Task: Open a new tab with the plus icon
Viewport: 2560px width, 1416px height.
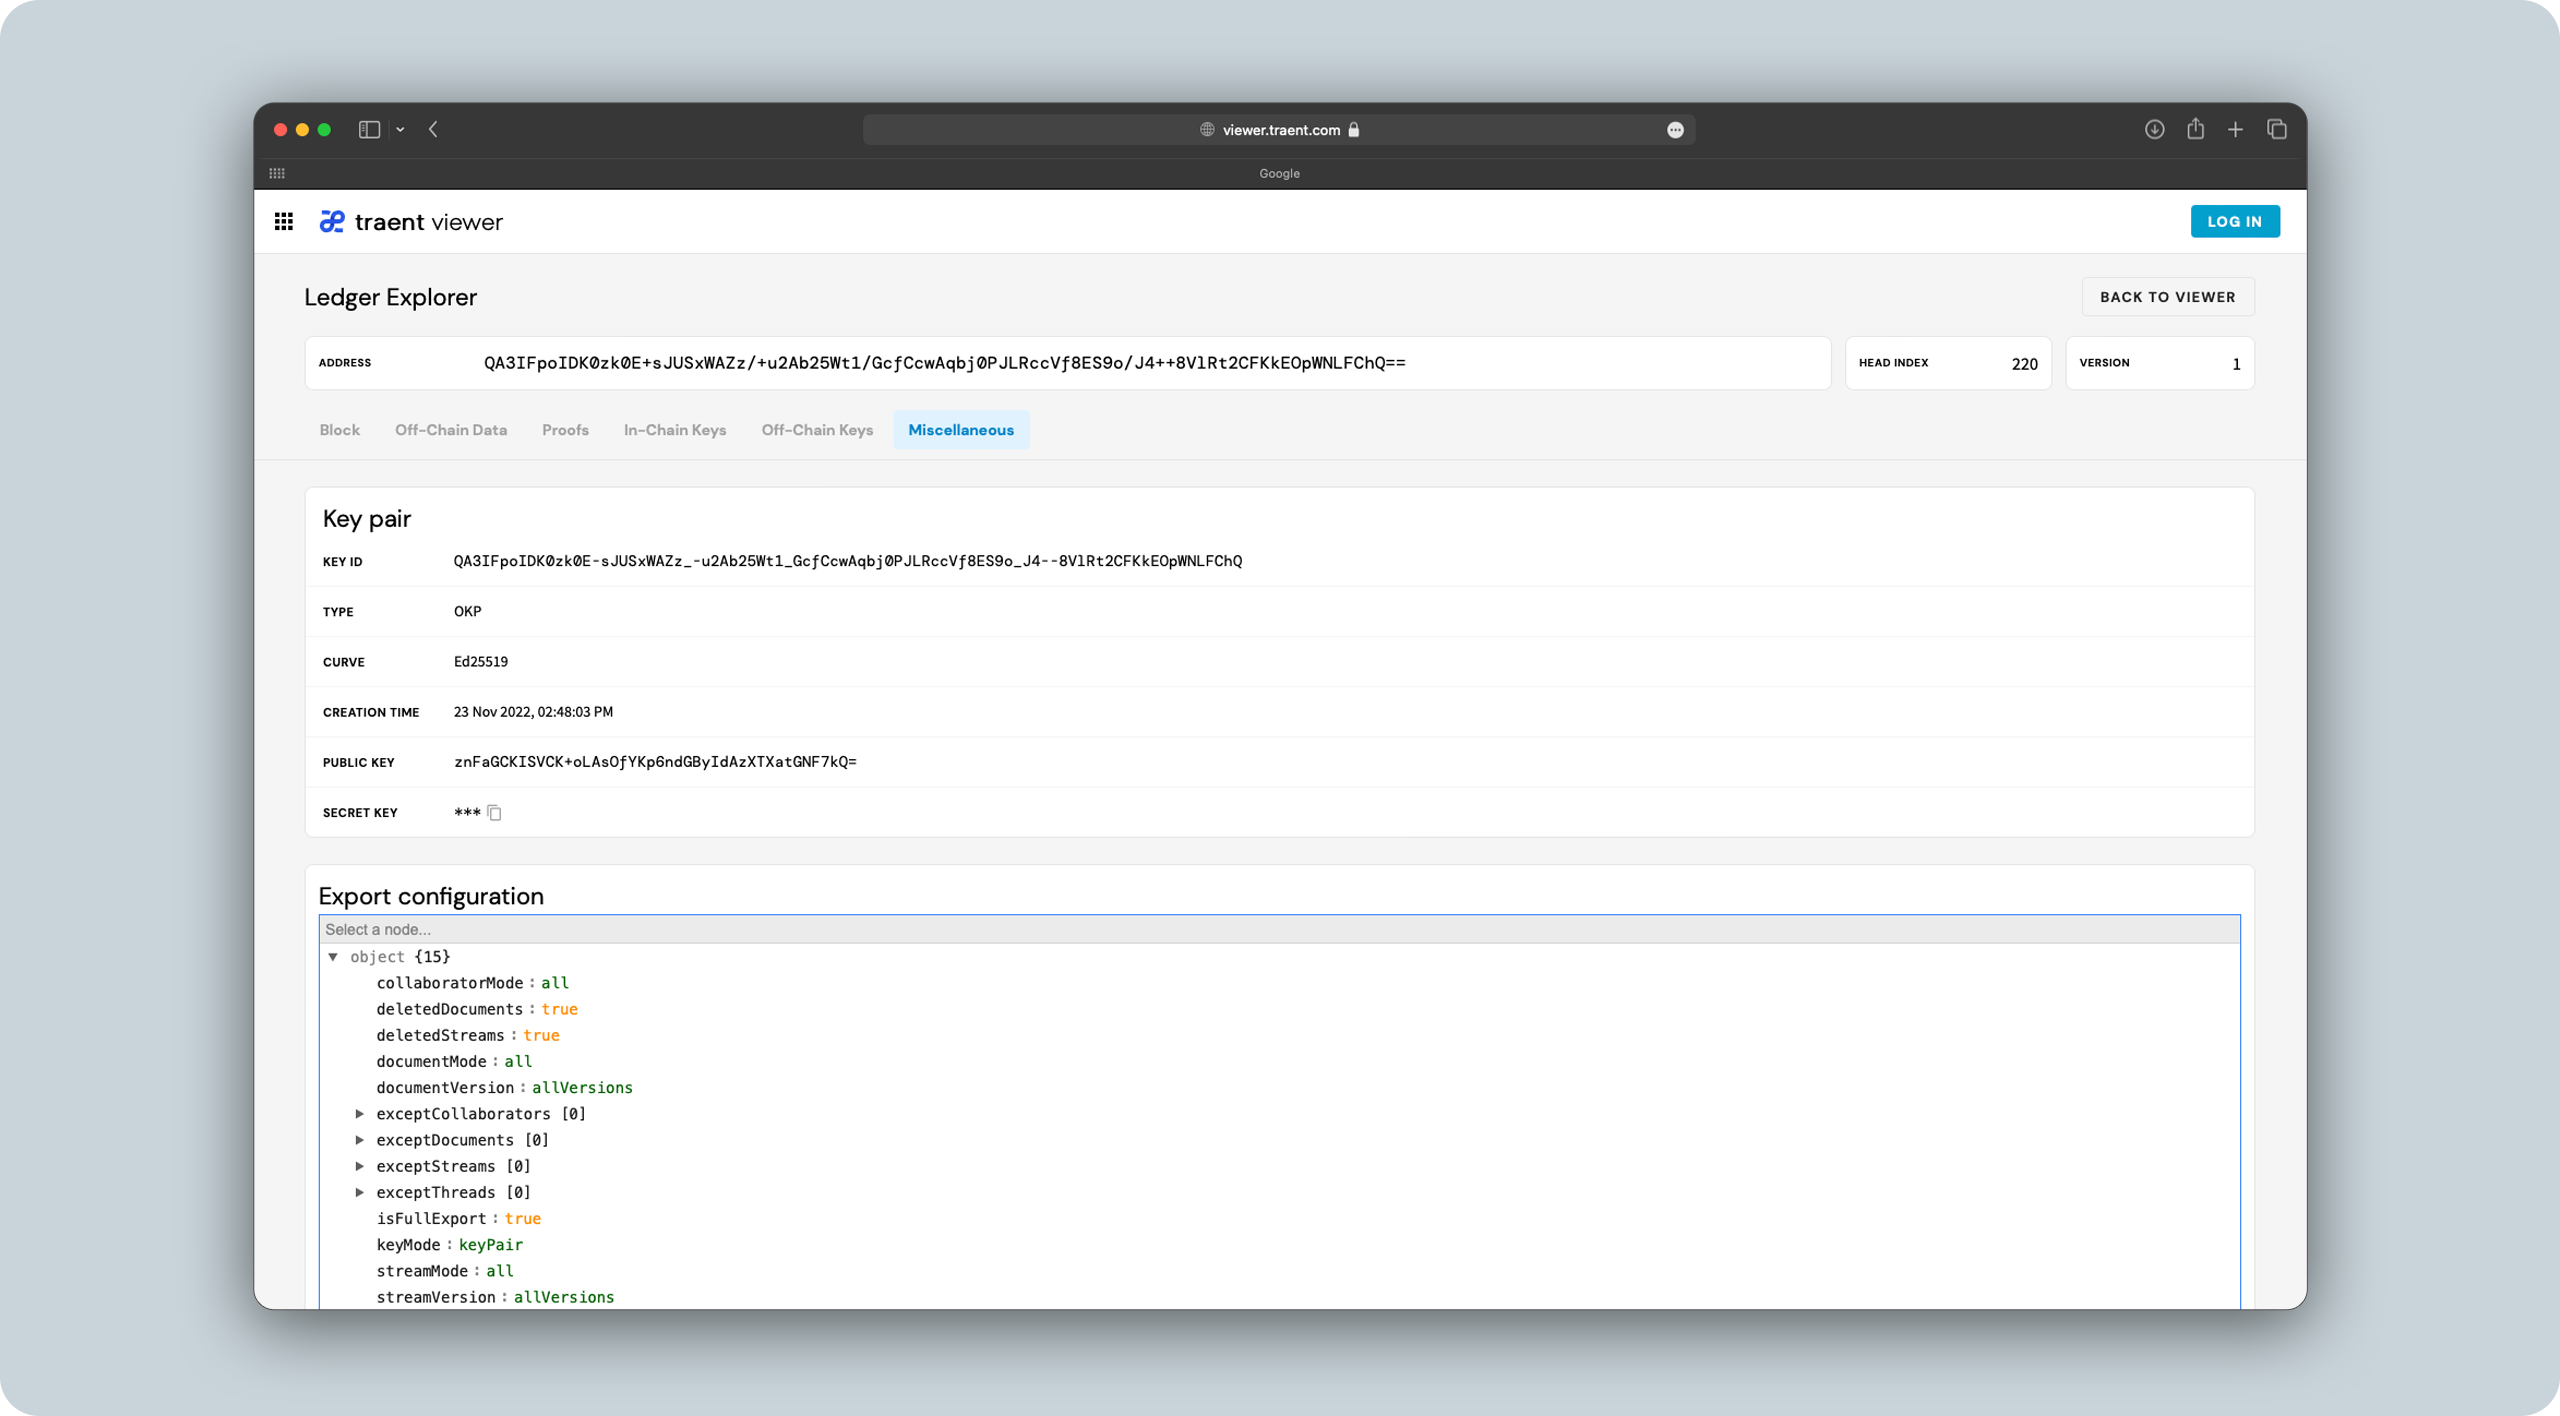Action: [x=2236, y=129]
